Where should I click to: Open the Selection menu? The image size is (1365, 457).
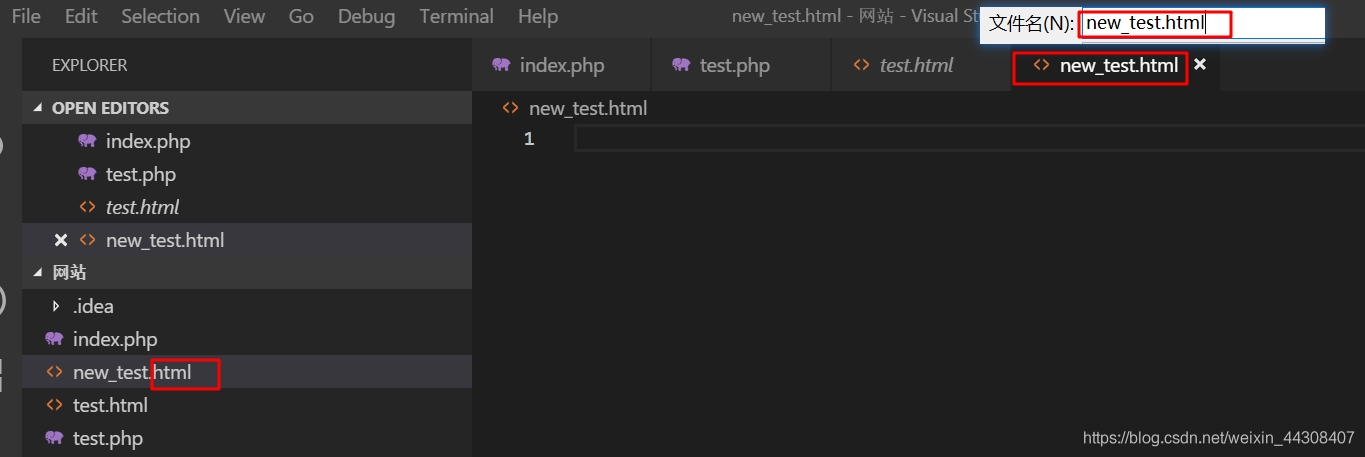point(160,16)
